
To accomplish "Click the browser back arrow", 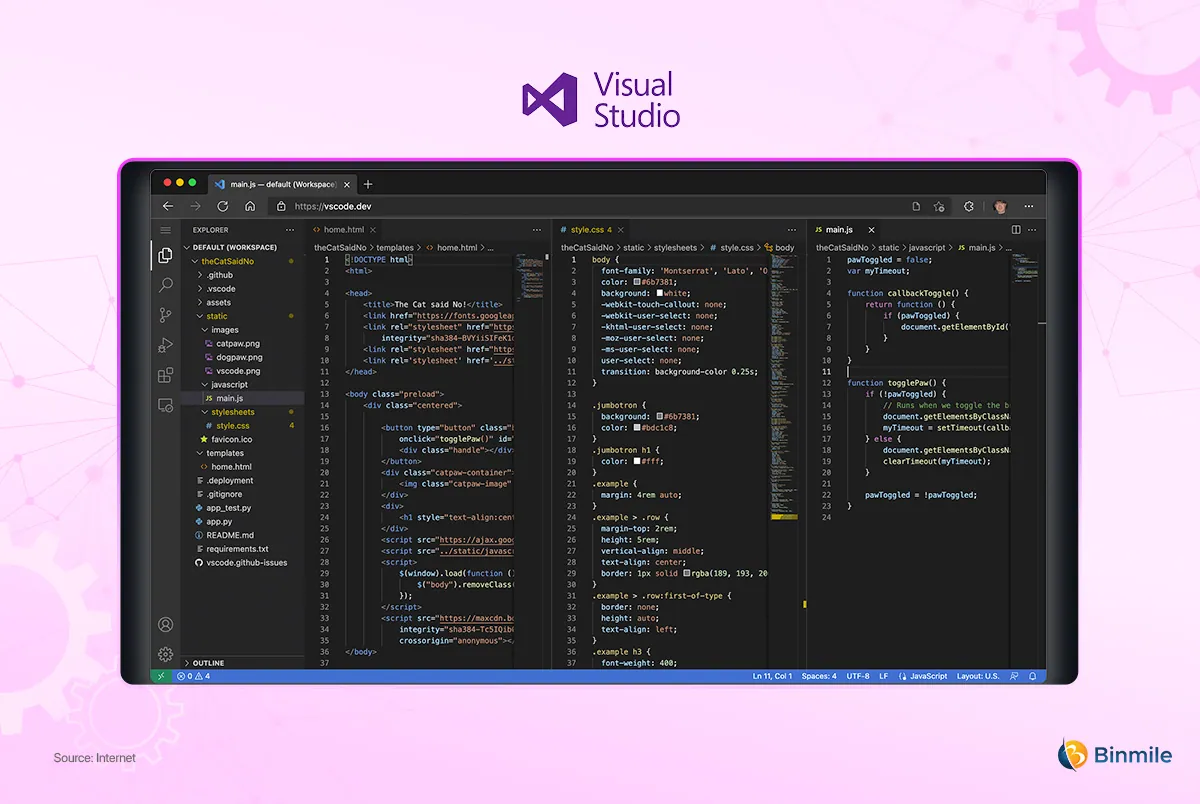I will pyautogui.click(x=168, y=206).
